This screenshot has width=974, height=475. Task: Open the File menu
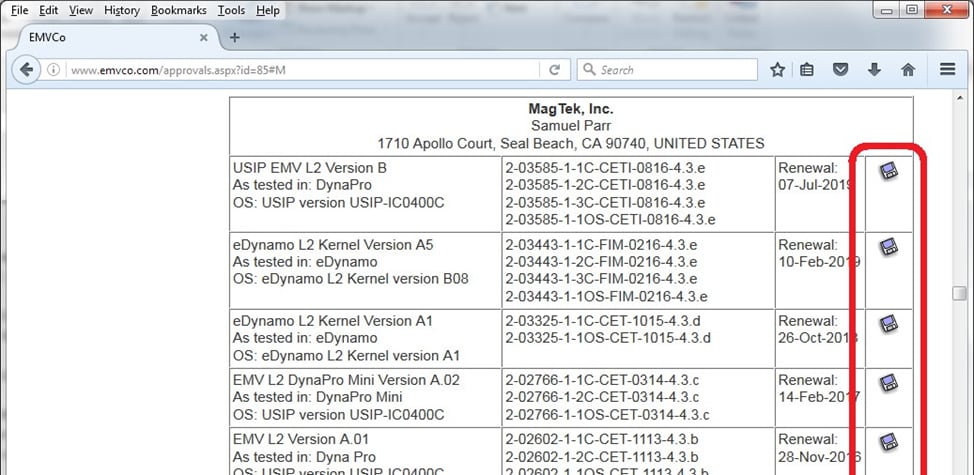19,11
